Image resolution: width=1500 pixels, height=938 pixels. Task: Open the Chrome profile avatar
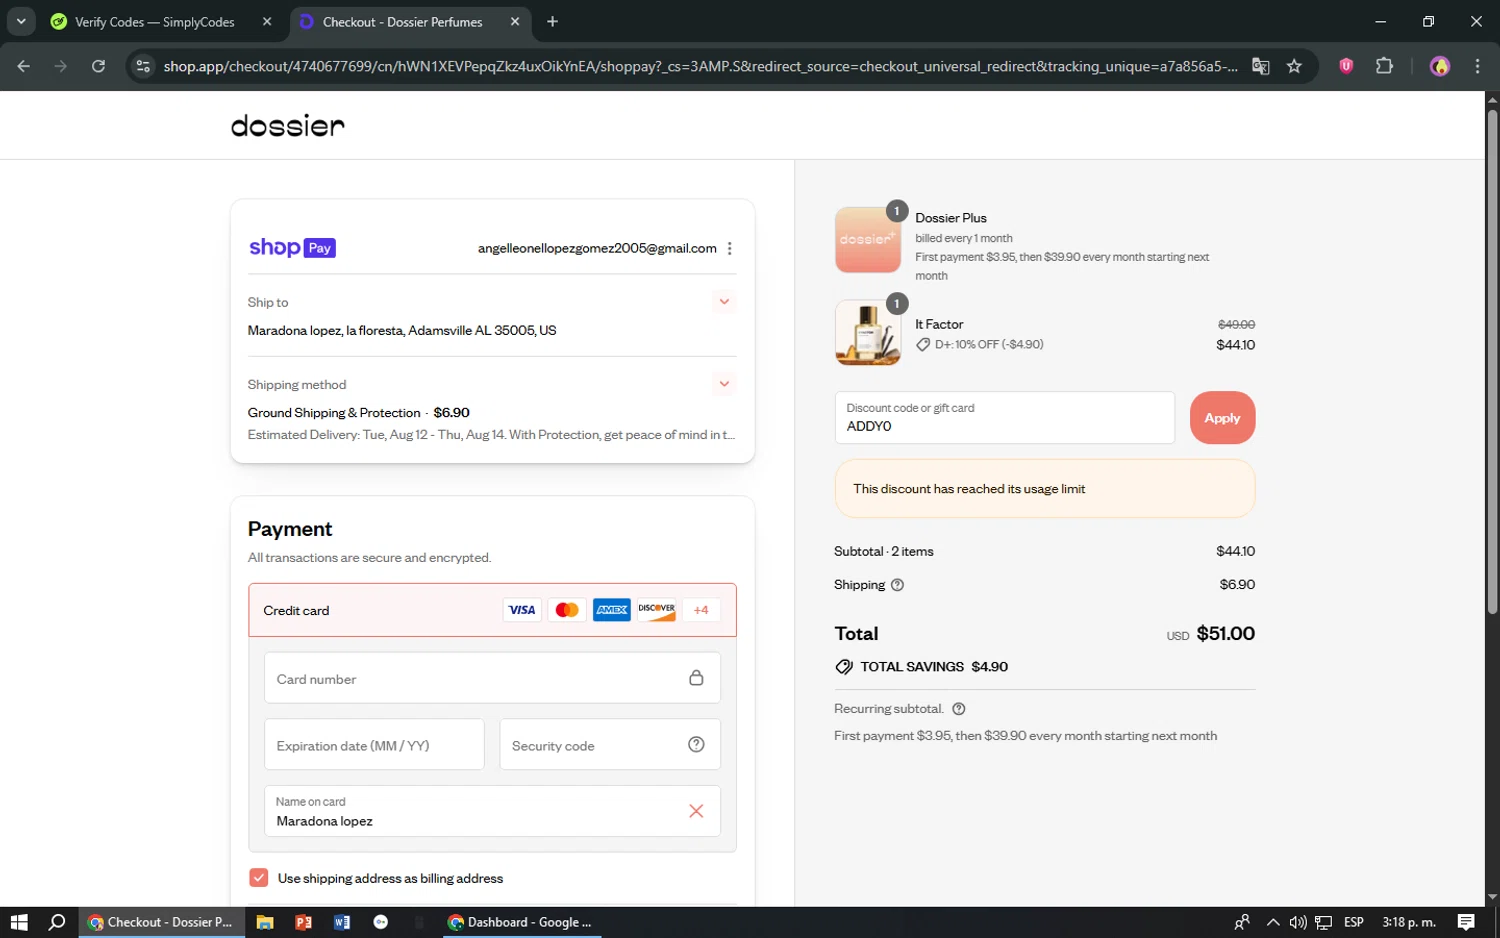point(1440,66)
